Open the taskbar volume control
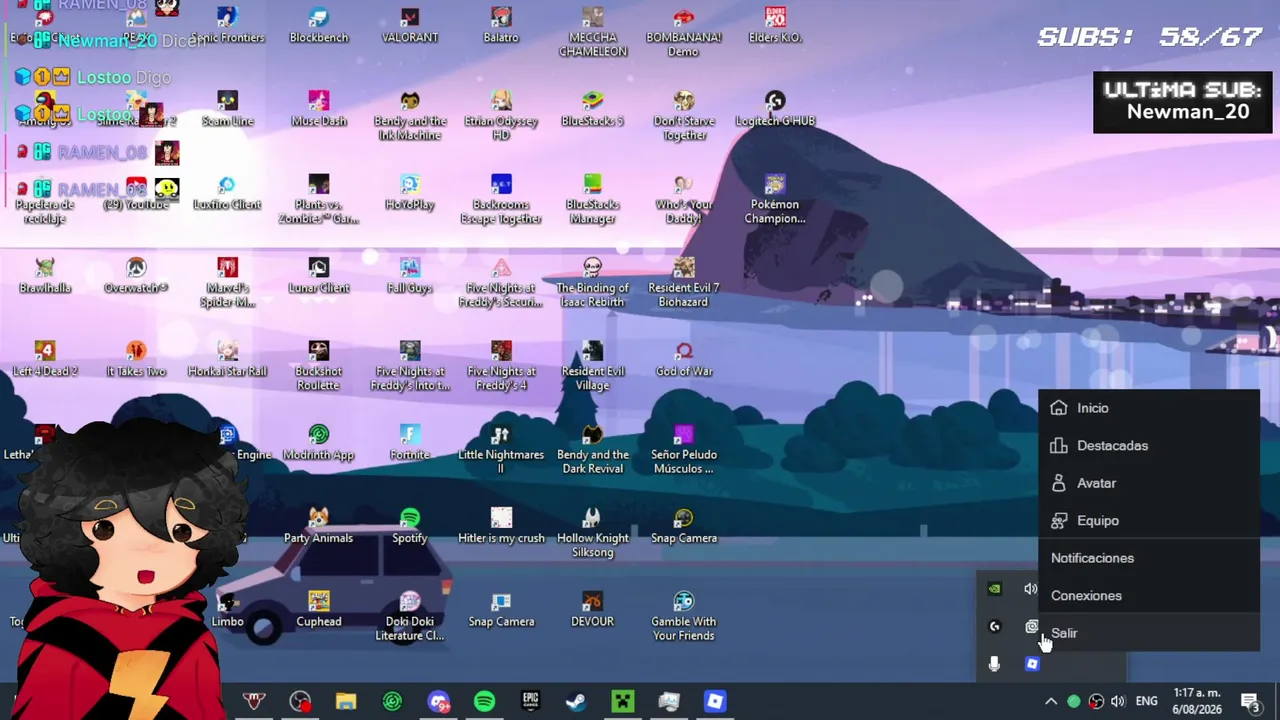This screenshot has height=720, width=1280. (1118, 702)
